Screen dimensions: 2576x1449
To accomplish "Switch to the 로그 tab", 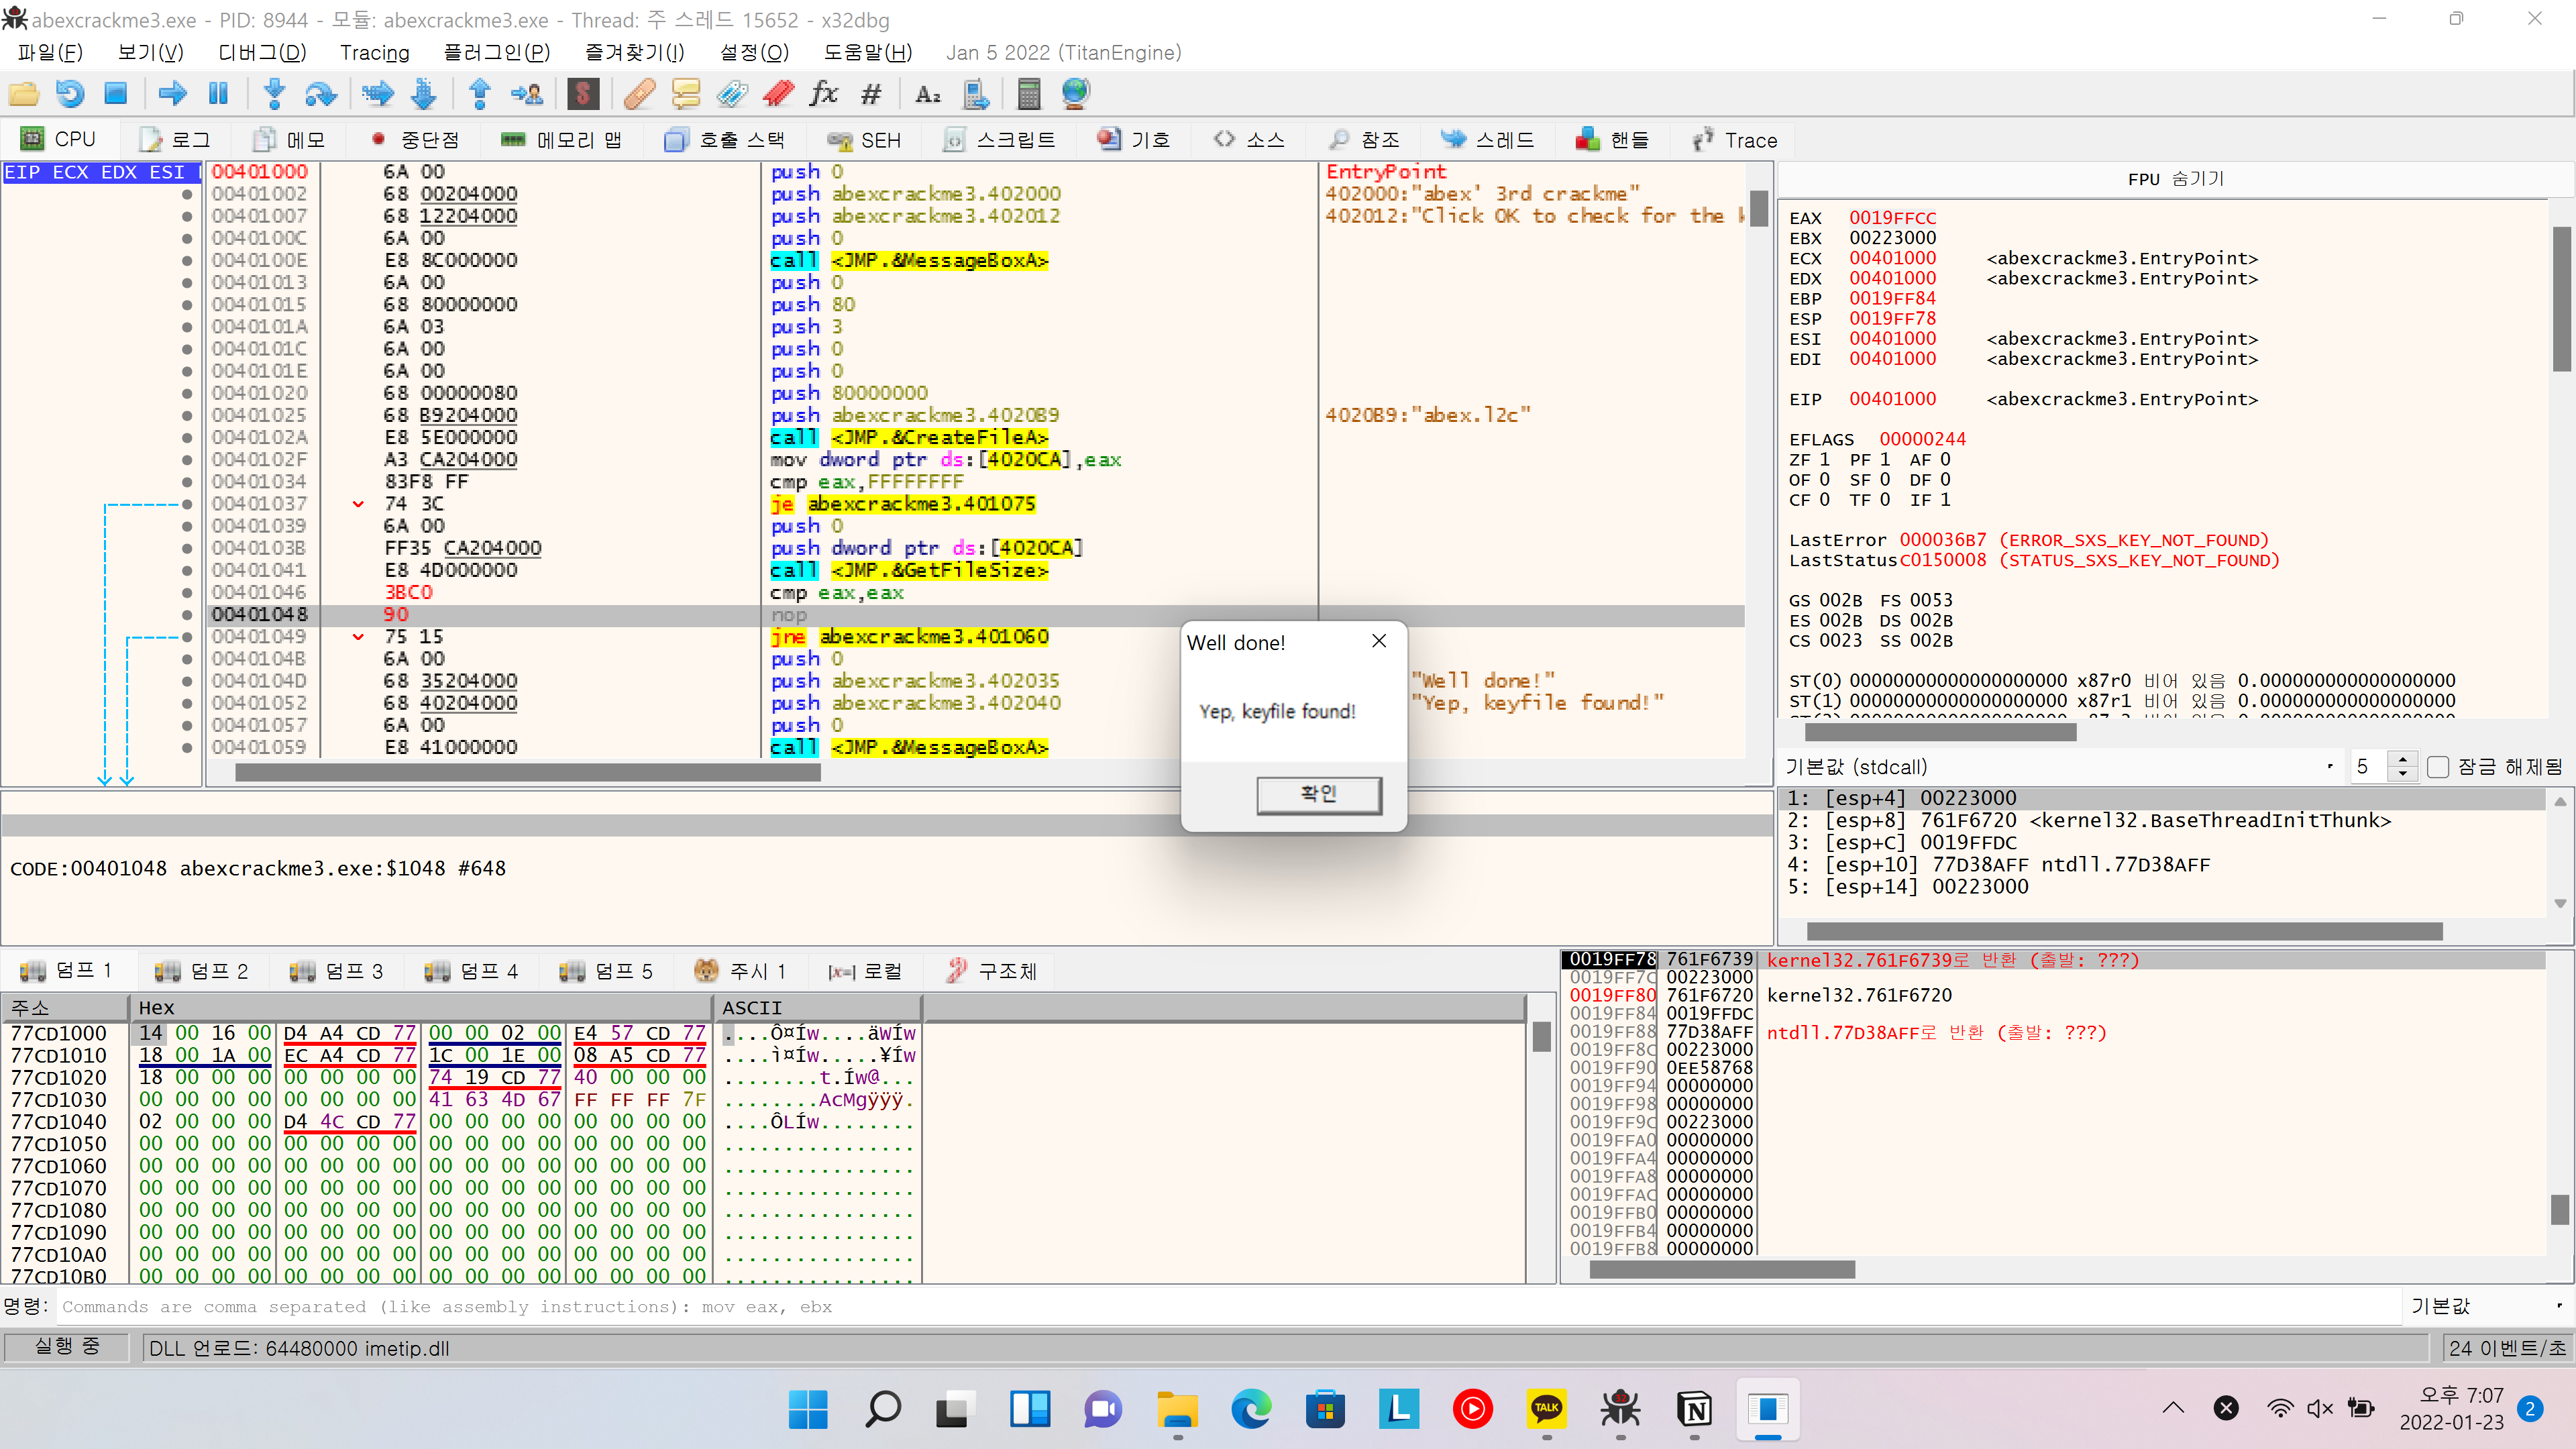I will (176, 140).
